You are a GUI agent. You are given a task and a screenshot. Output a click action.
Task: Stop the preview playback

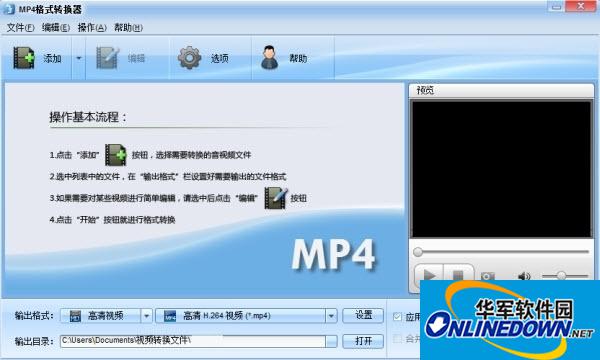pos(458,275)
